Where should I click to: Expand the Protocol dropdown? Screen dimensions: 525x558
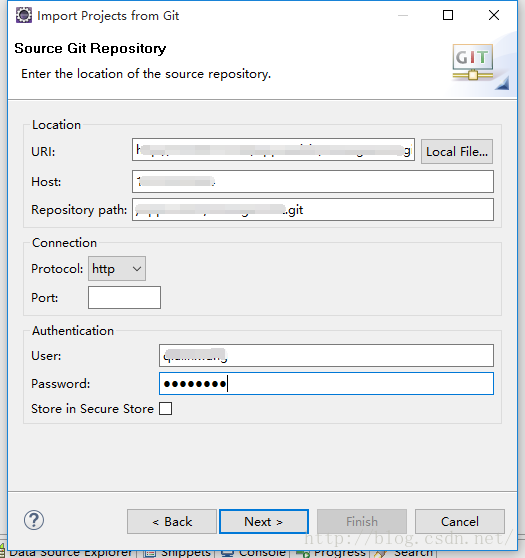click(117, 269)
